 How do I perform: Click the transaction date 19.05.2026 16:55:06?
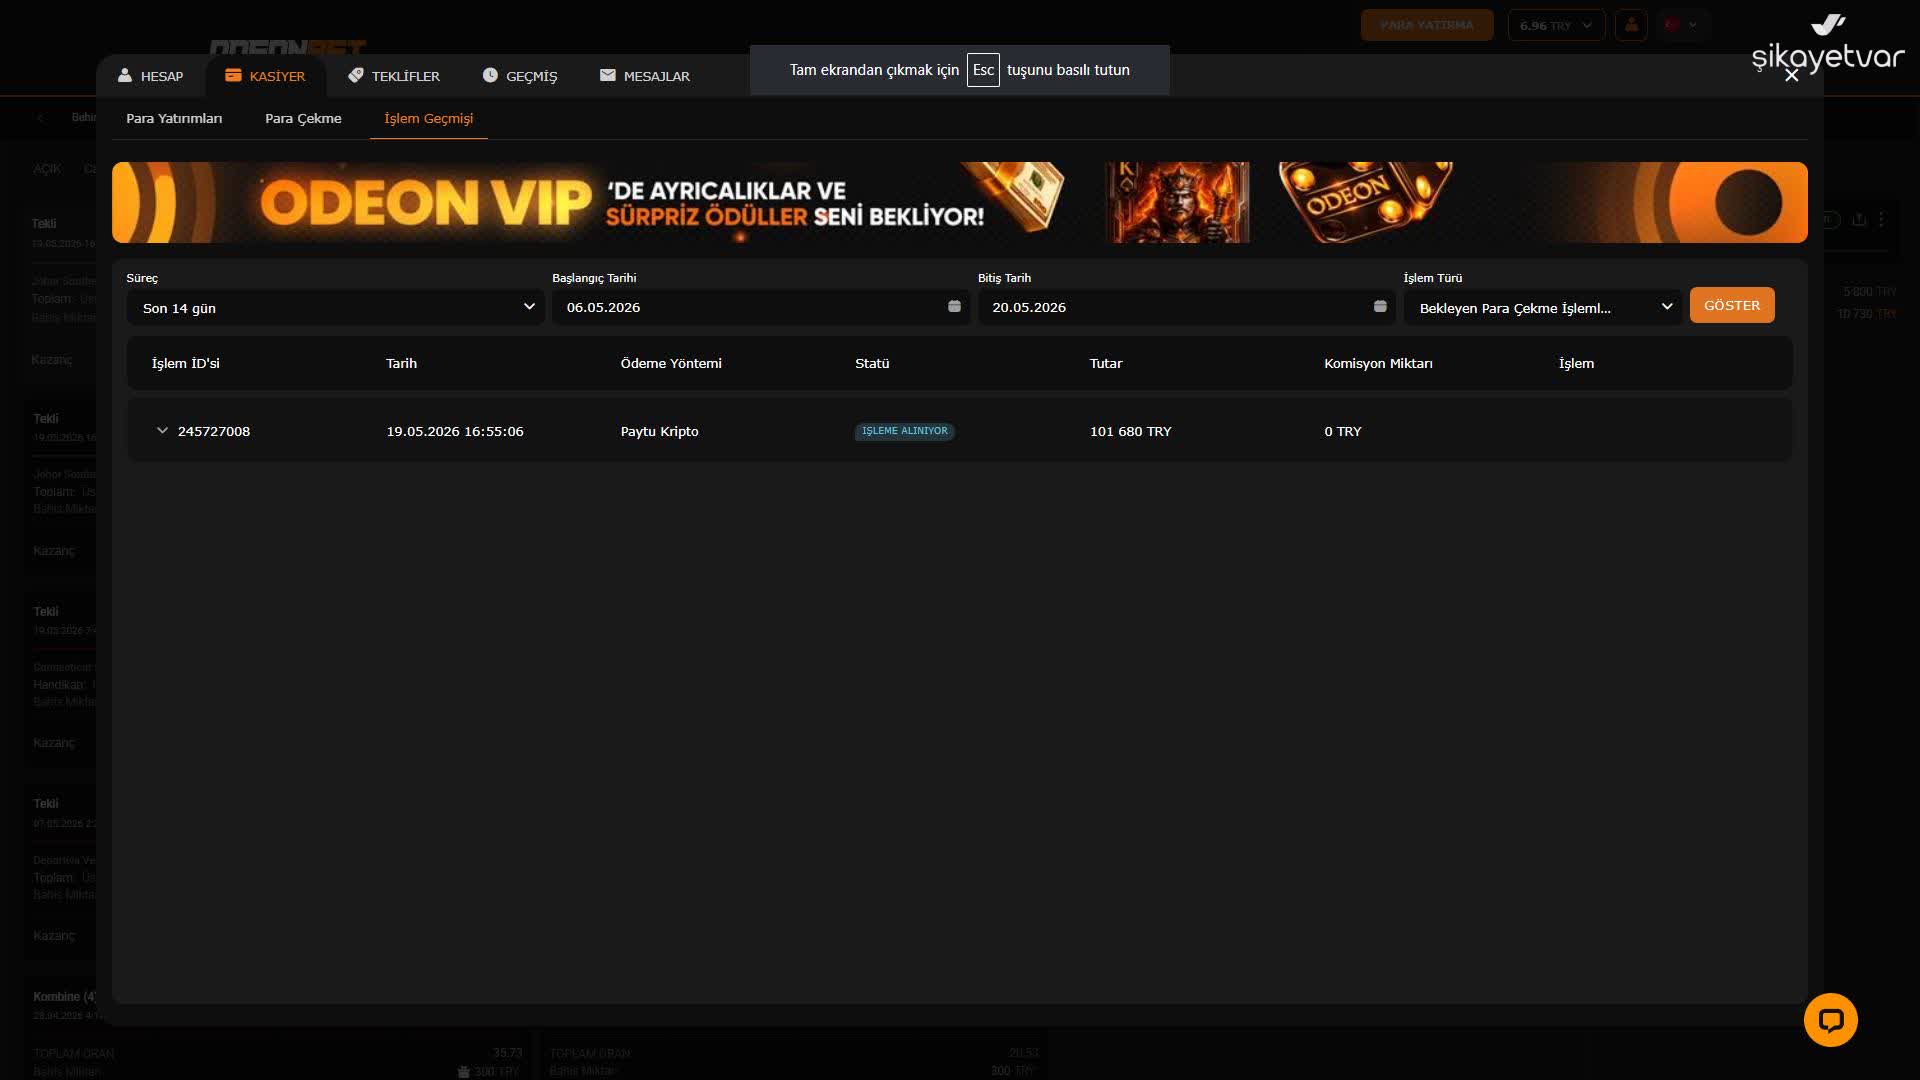tap(455, 431)
